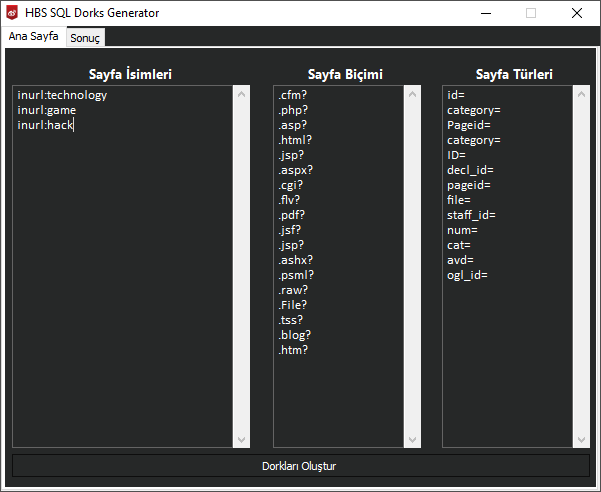Click the .pdf? entry
This screenshot has height=492, width=601.
291,215
